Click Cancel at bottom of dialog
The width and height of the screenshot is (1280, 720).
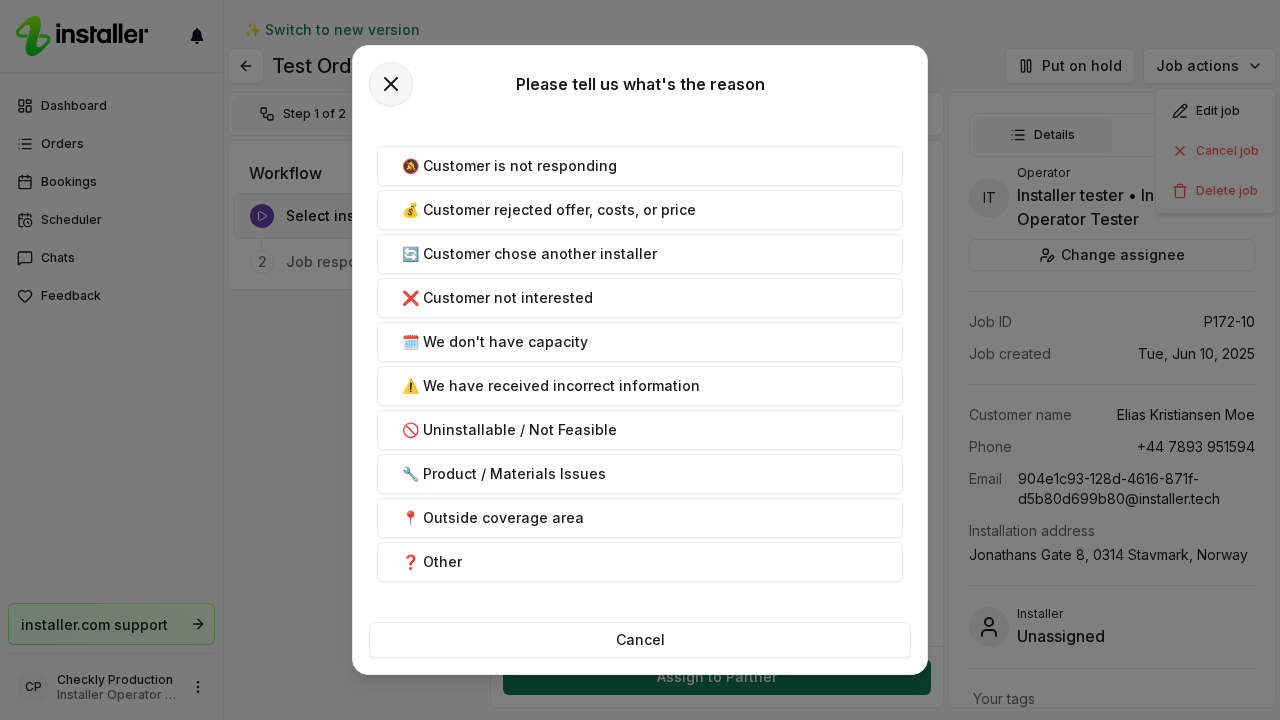pyautogui.click(x=640, y=640)
